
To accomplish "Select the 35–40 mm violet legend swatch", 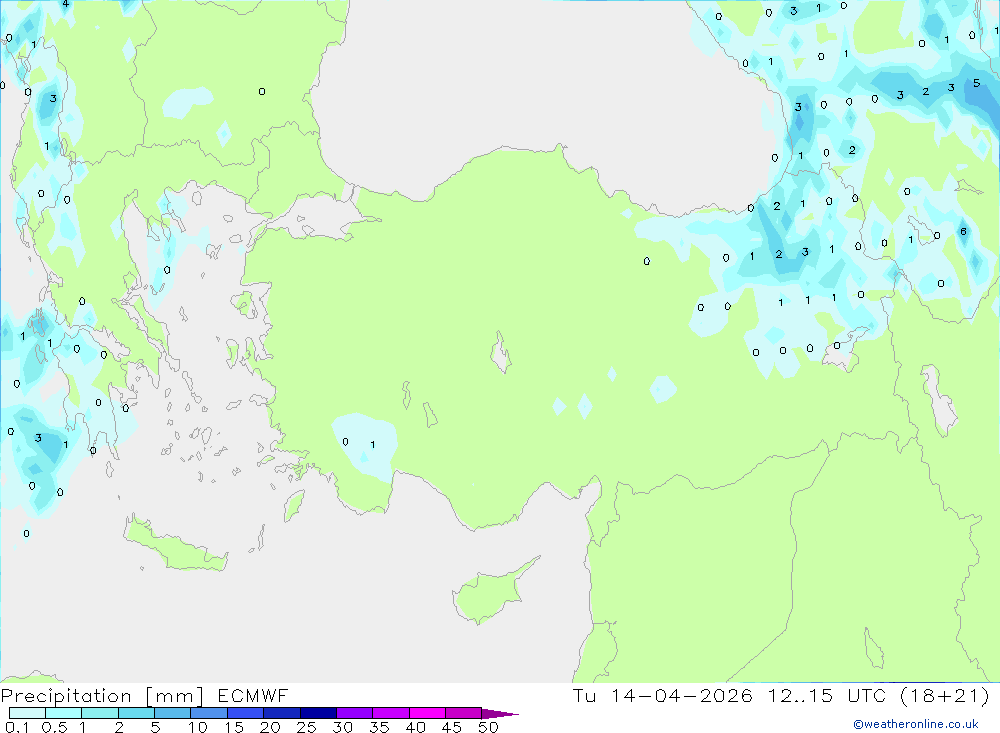I will (391, 713).
